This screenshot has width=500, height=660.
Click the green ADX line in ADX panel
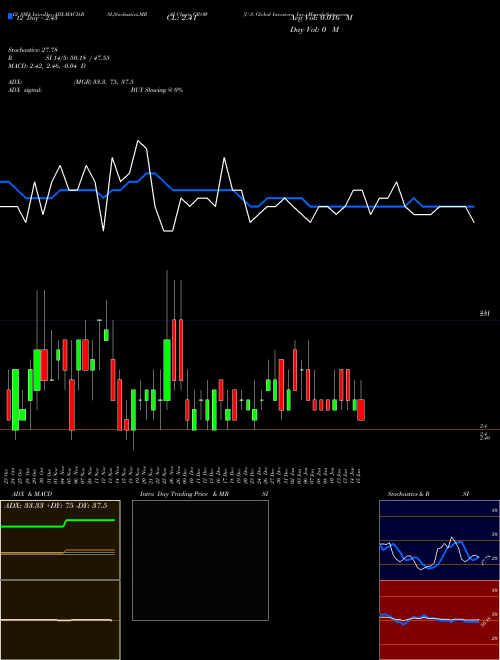pos(58,523)
